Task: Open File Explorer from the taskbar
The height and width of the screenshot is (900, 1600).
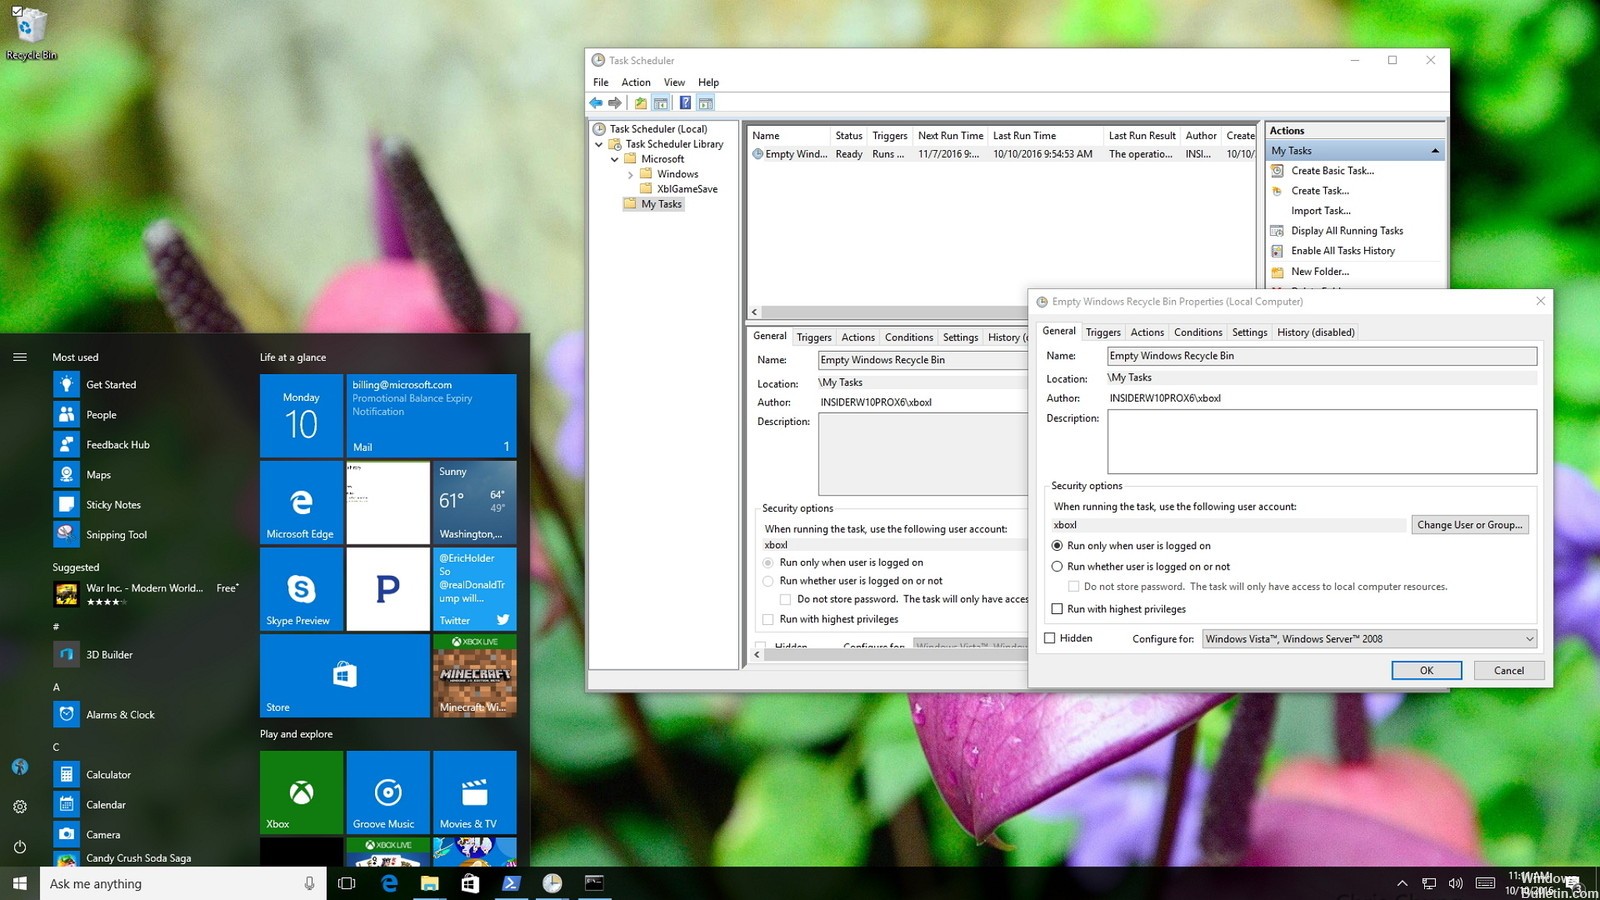Action: click(429, 883)
